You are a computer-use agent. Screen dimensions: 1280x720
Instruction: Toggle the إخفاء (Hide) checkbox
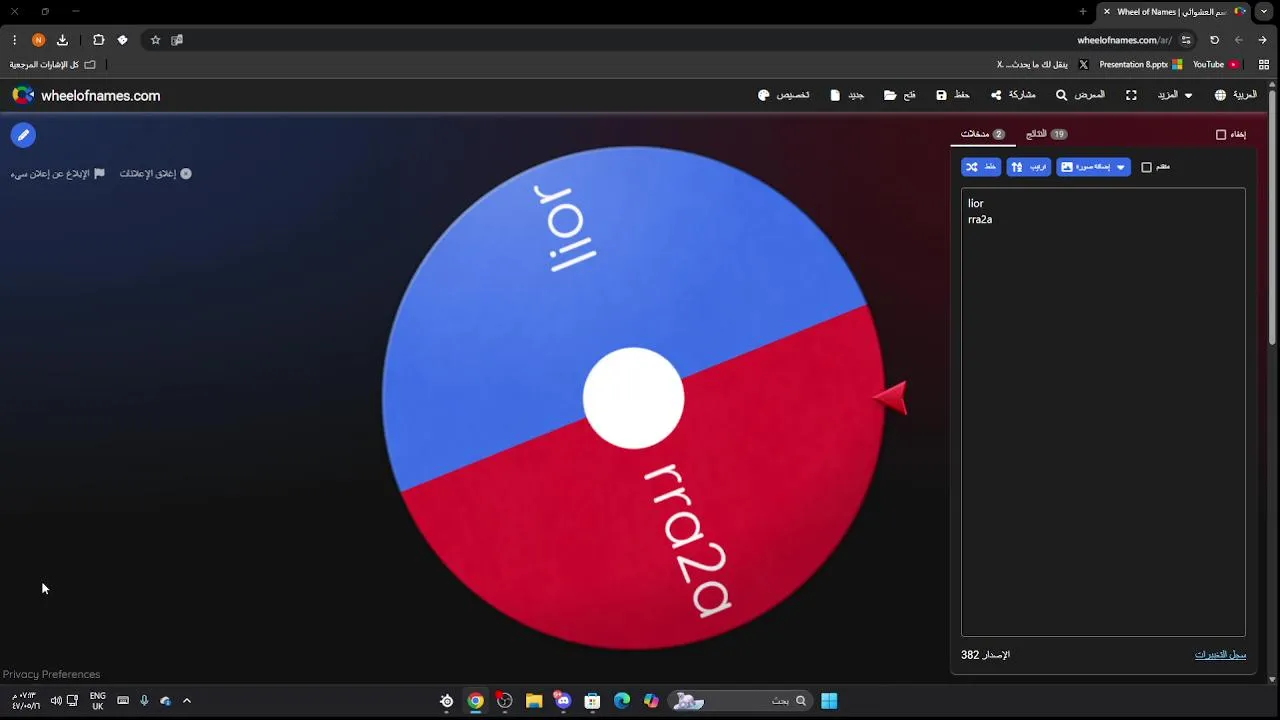(1221, 135)
